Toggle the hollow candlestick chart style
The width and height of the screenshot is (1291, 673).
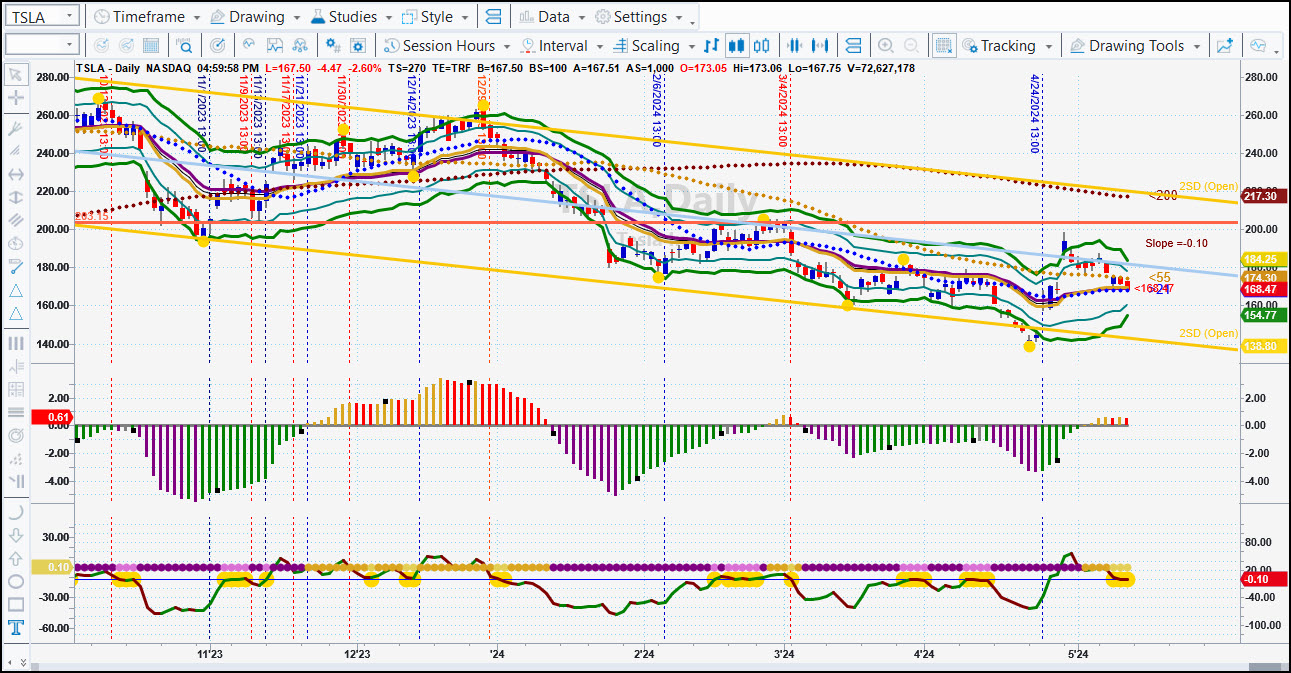(x=762, y=45)
